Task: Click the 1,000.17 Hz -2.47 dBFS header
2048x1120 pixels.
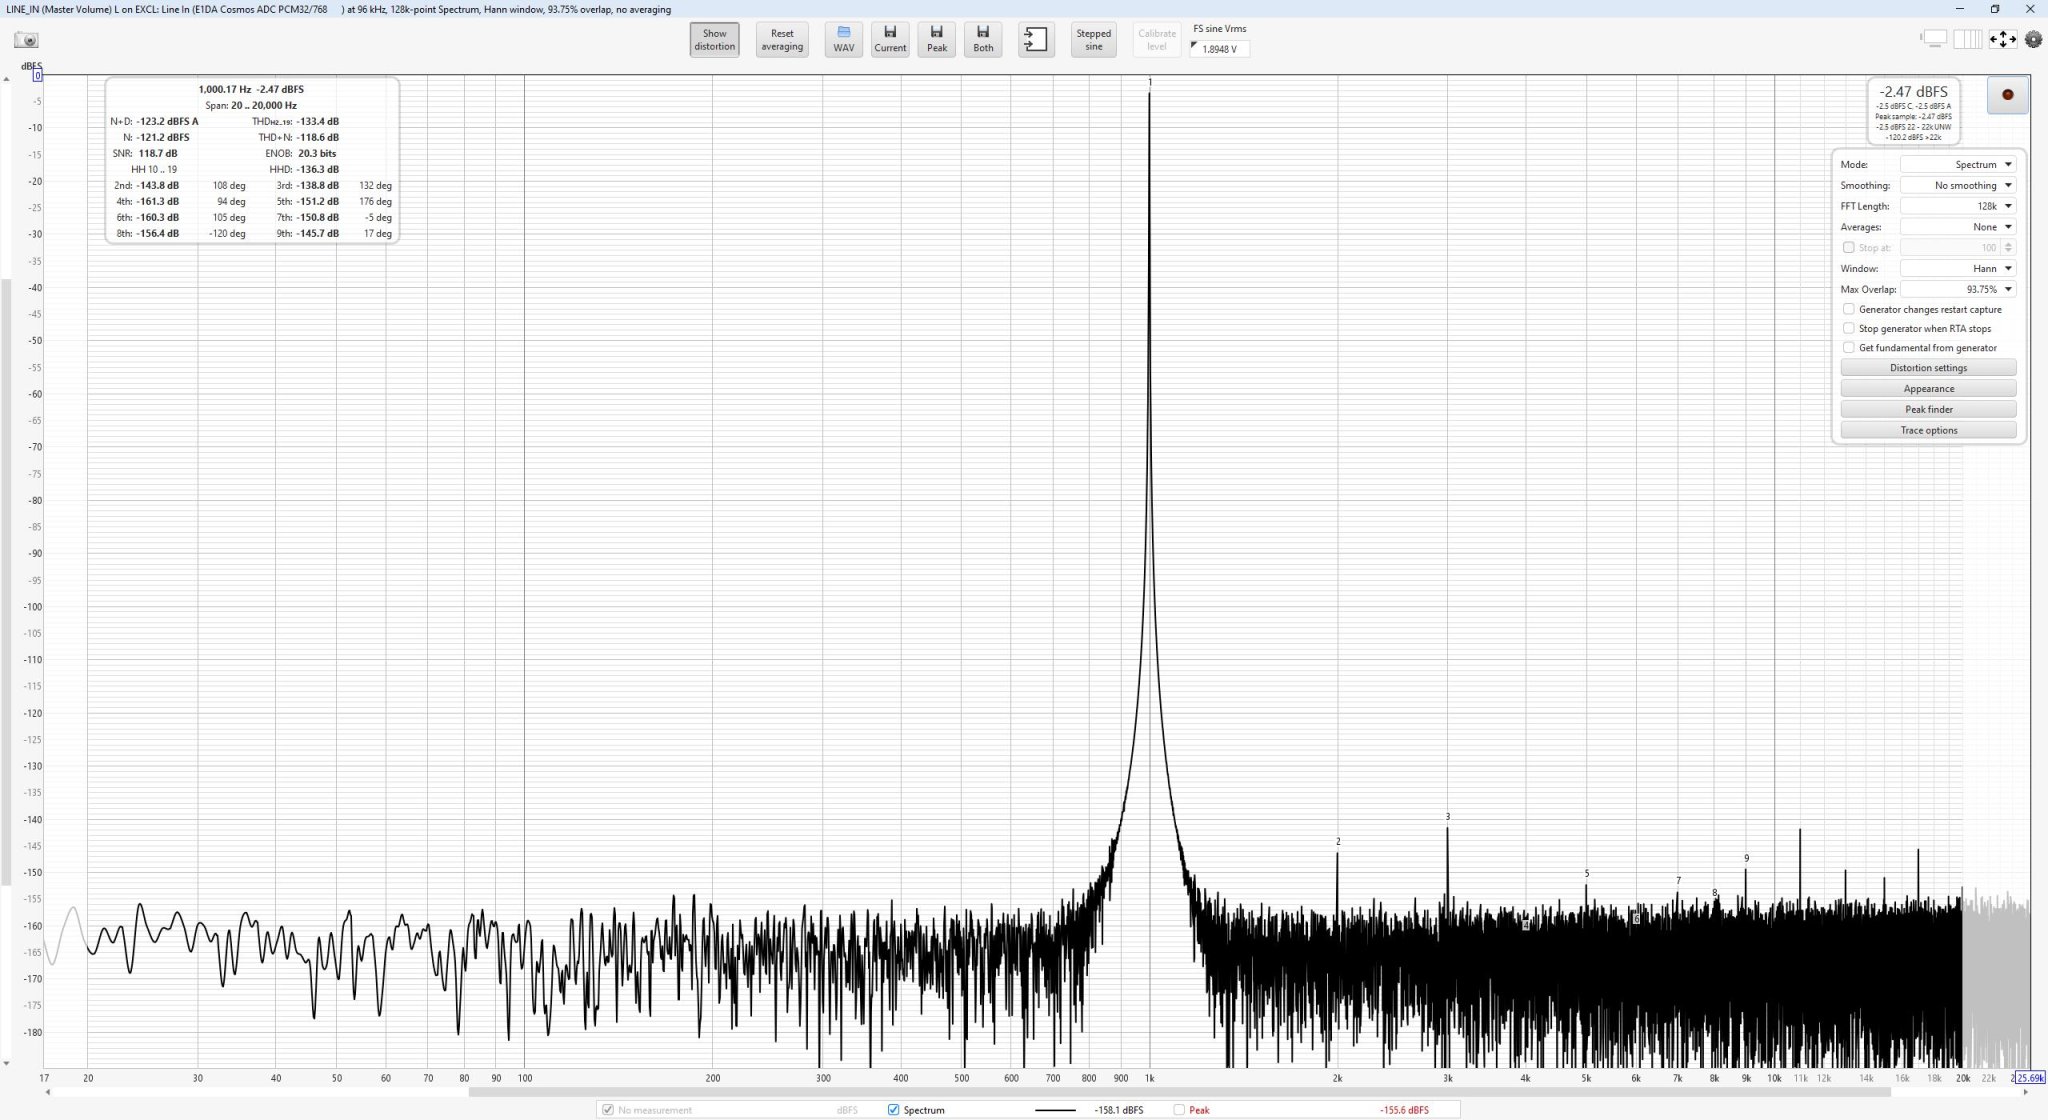Action: 251,89
